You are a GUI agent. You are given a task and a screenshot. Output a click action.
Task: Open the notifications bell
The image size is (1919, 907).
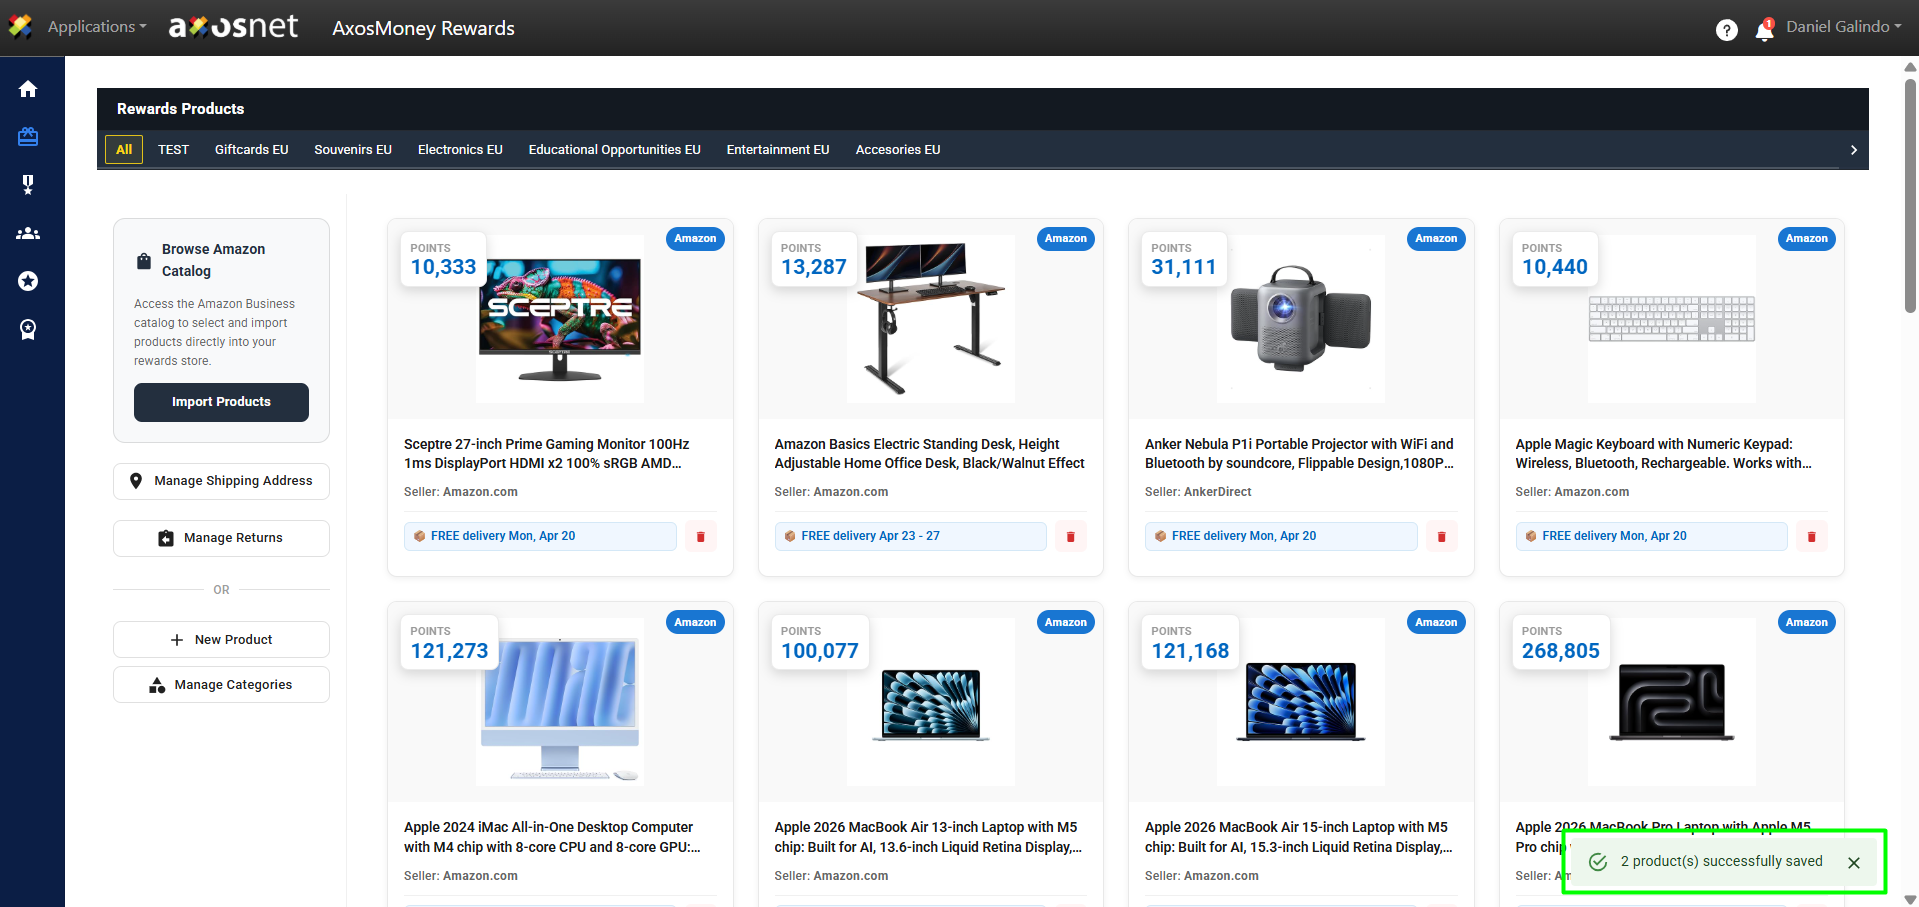[1764, 30]
